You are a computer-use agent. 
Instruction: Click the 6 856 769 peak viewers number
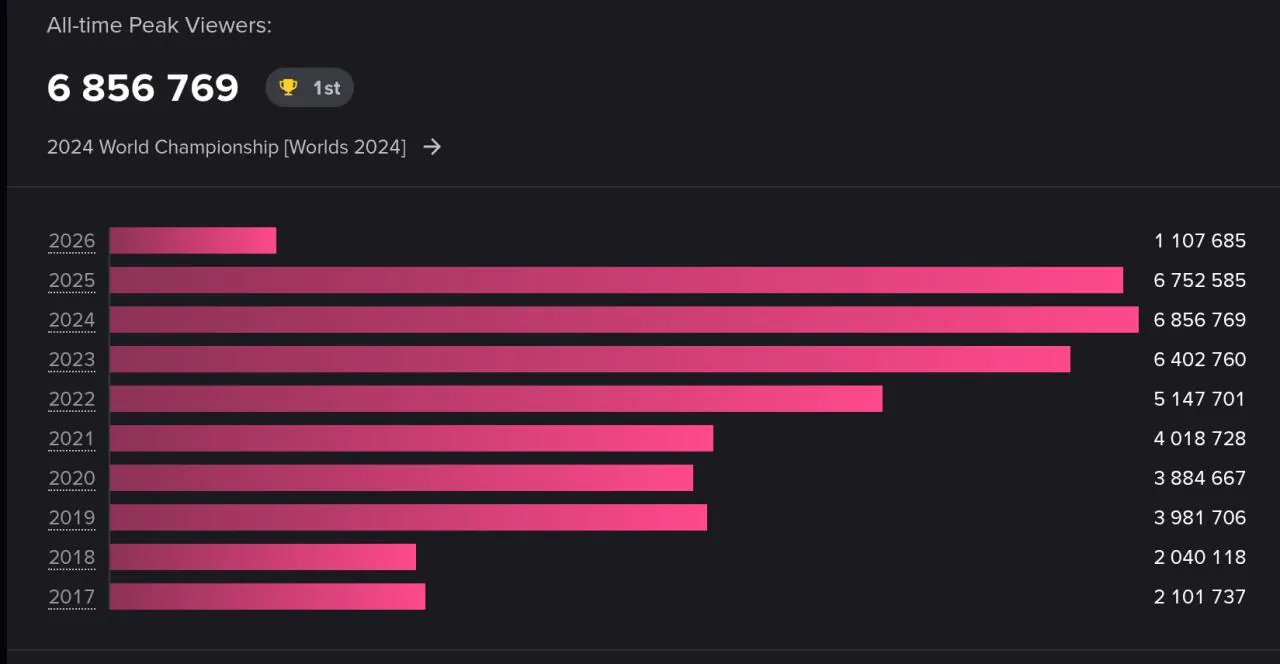click(x=143, y=88)
